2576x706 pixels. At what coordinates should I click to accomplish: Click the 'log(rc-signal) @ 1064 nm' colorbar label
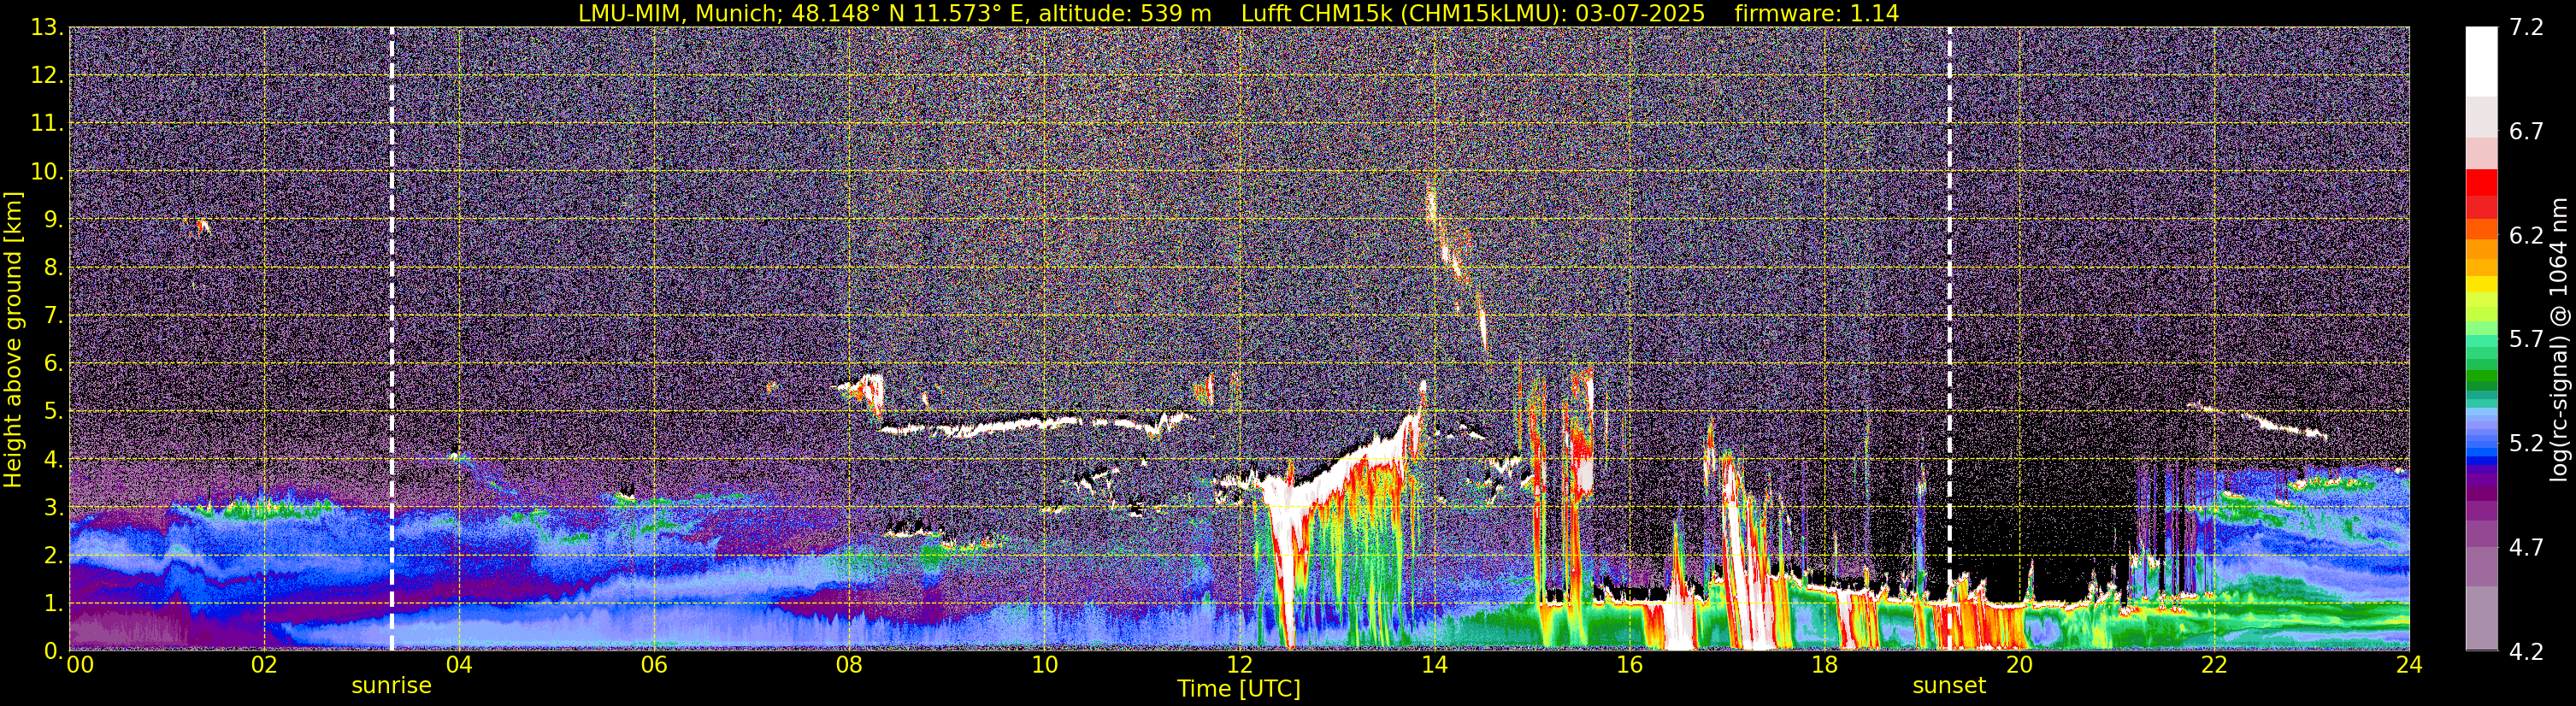[x=2559, y=339]
